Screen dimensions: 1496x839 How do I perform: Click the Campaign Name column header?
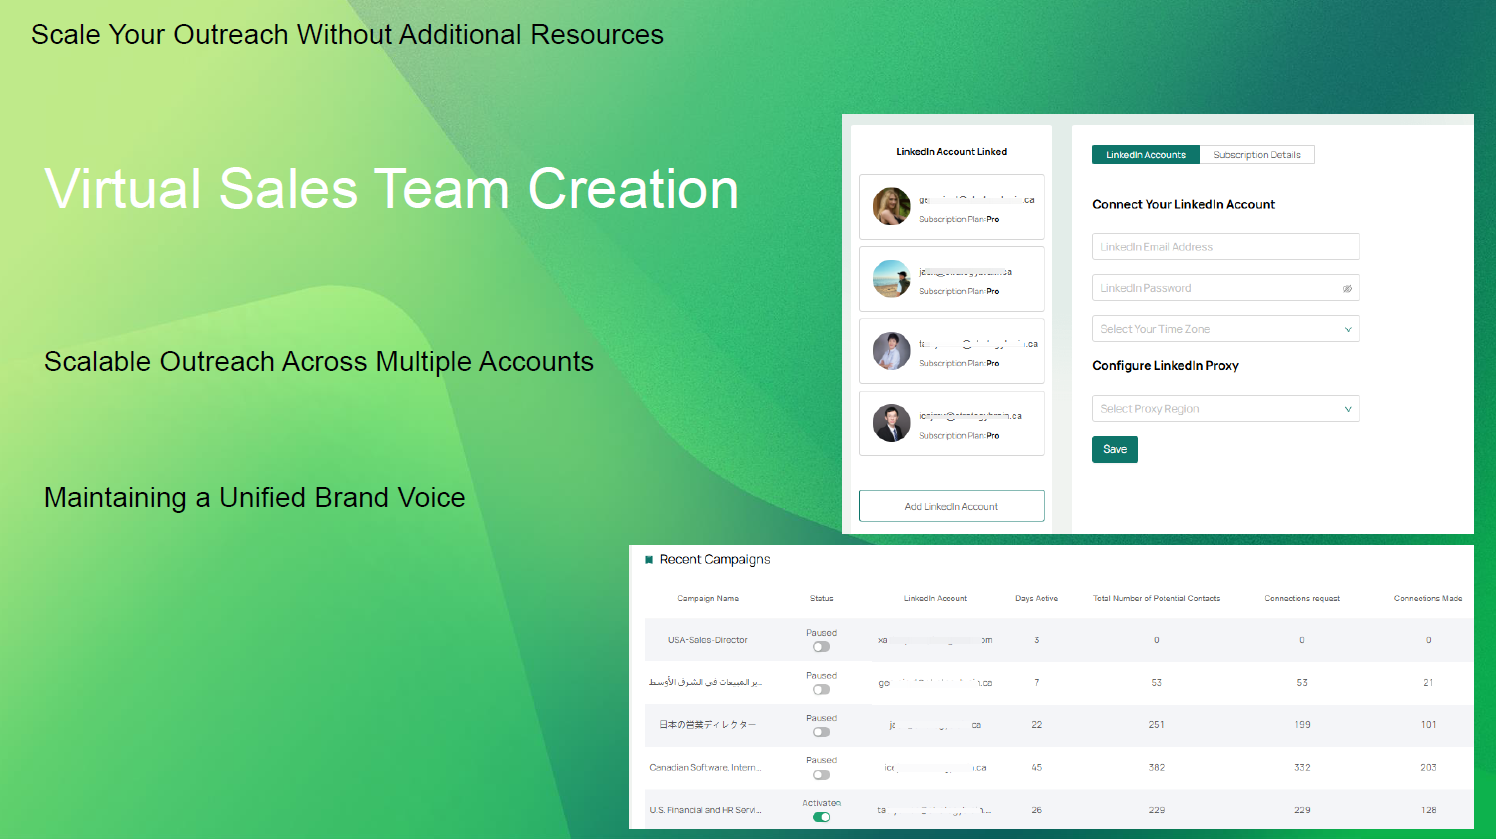(x=708, y=598)
